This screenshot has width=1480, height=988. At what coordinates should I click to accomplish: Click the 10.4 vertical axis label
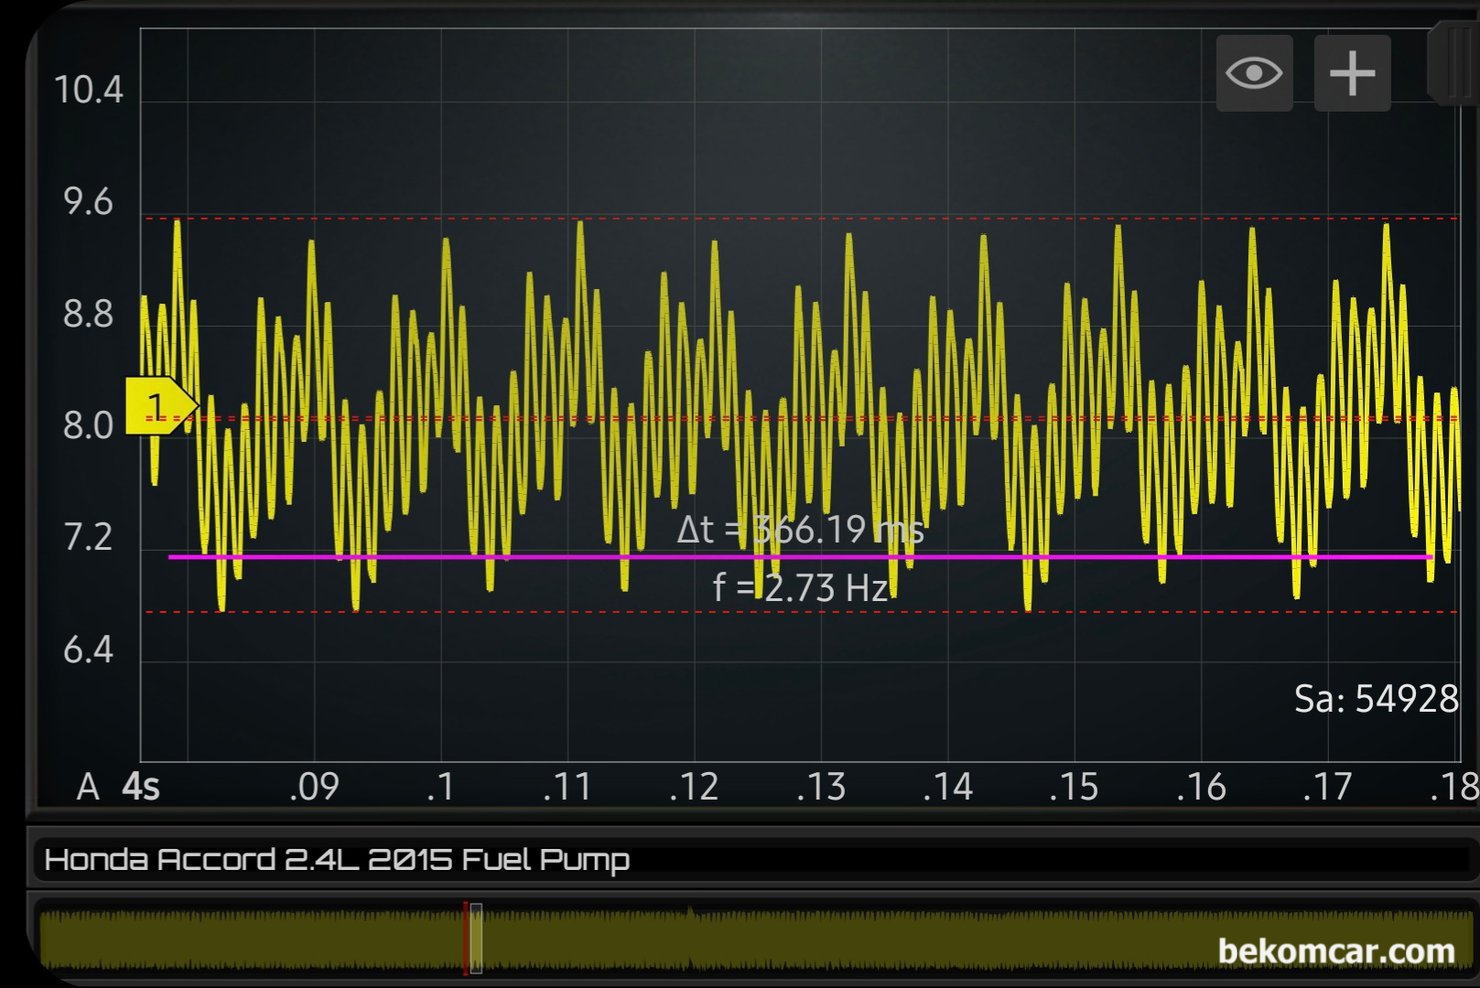click(x=88, y=90)
